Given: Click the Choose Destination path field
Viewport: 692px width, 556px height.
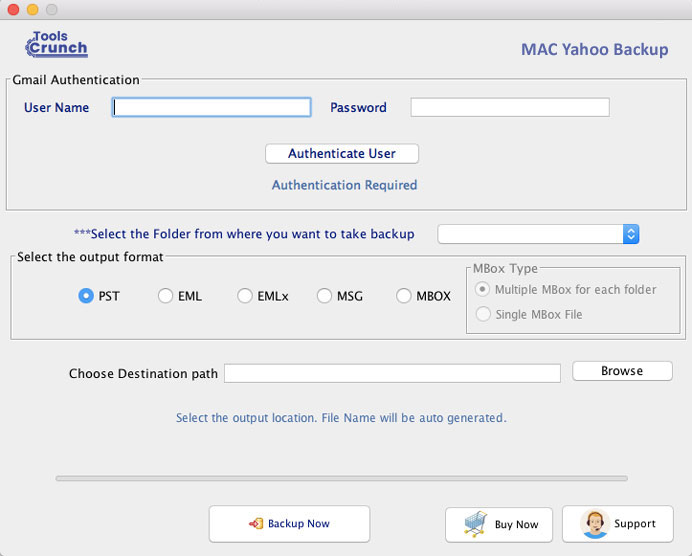Looking at the screenshot, I should (x=392, y=373).
